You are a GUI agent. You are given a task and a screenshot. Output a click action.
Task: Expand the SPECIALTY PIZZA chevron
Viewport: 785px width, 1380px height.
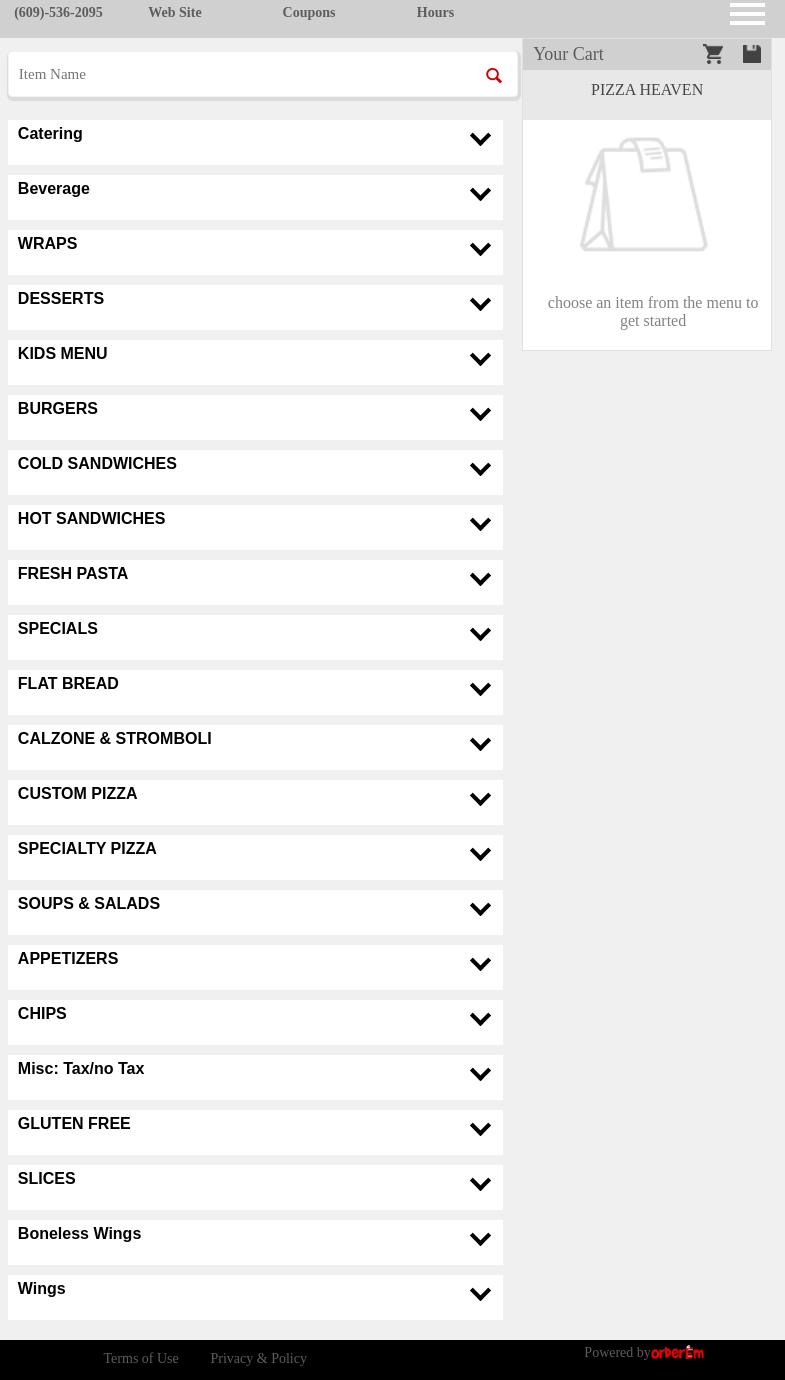pyautogui.click(x=480, y=855)
